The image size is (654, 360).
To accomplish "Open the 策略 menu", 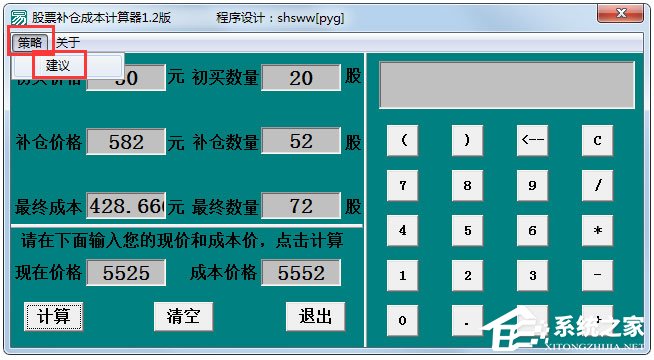I will 30,42.
